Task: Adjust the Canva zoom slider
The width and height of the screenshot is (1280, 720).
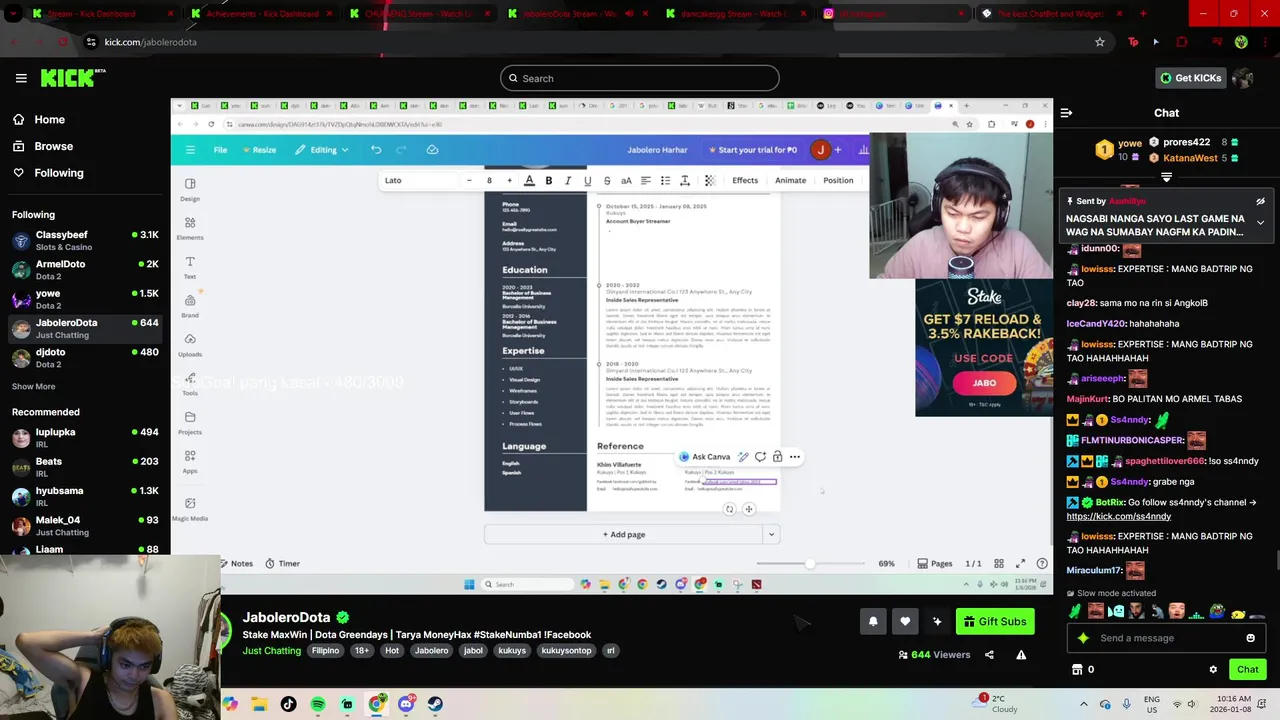Action: tap(810, 564)
